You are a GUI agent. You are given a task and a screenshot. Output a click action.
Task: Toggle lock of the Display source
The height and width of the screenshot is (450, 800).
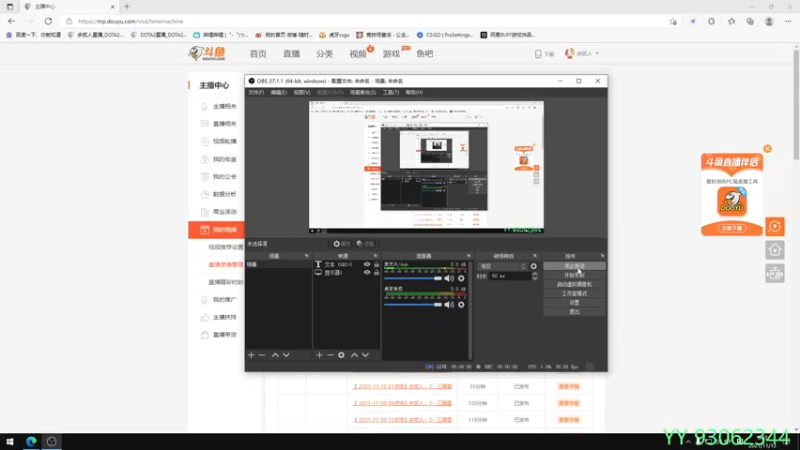[377, 272]
